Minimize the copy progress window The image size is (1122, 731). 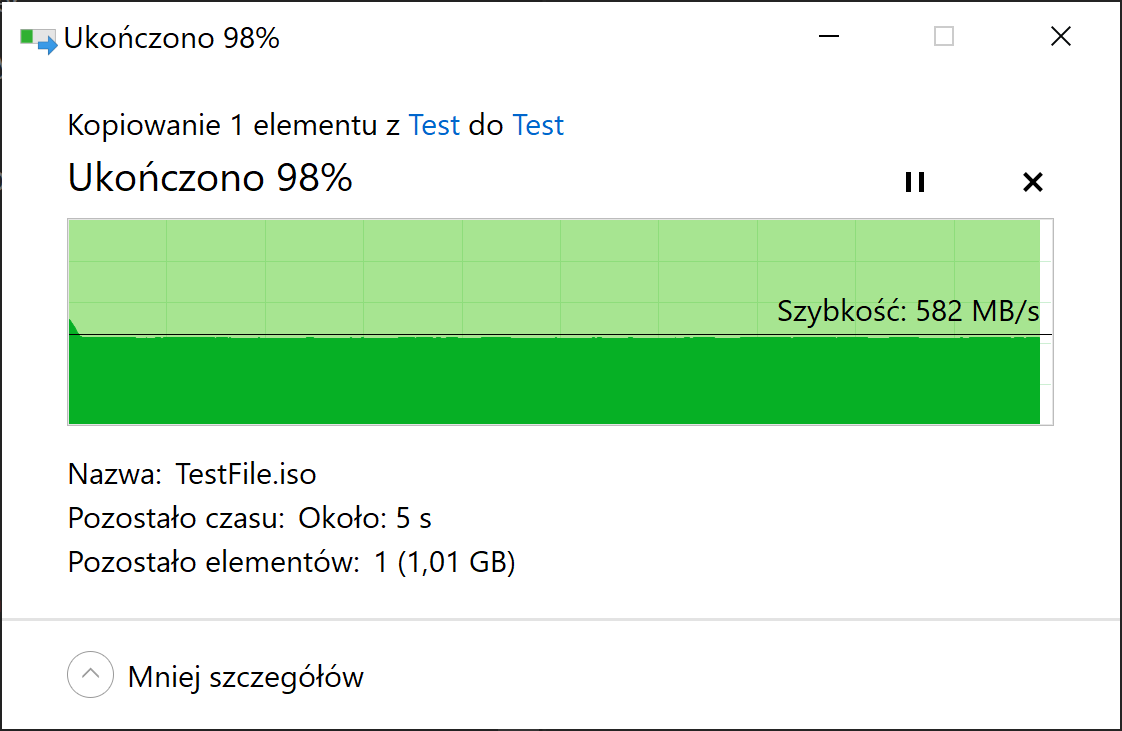click(829, 36)
